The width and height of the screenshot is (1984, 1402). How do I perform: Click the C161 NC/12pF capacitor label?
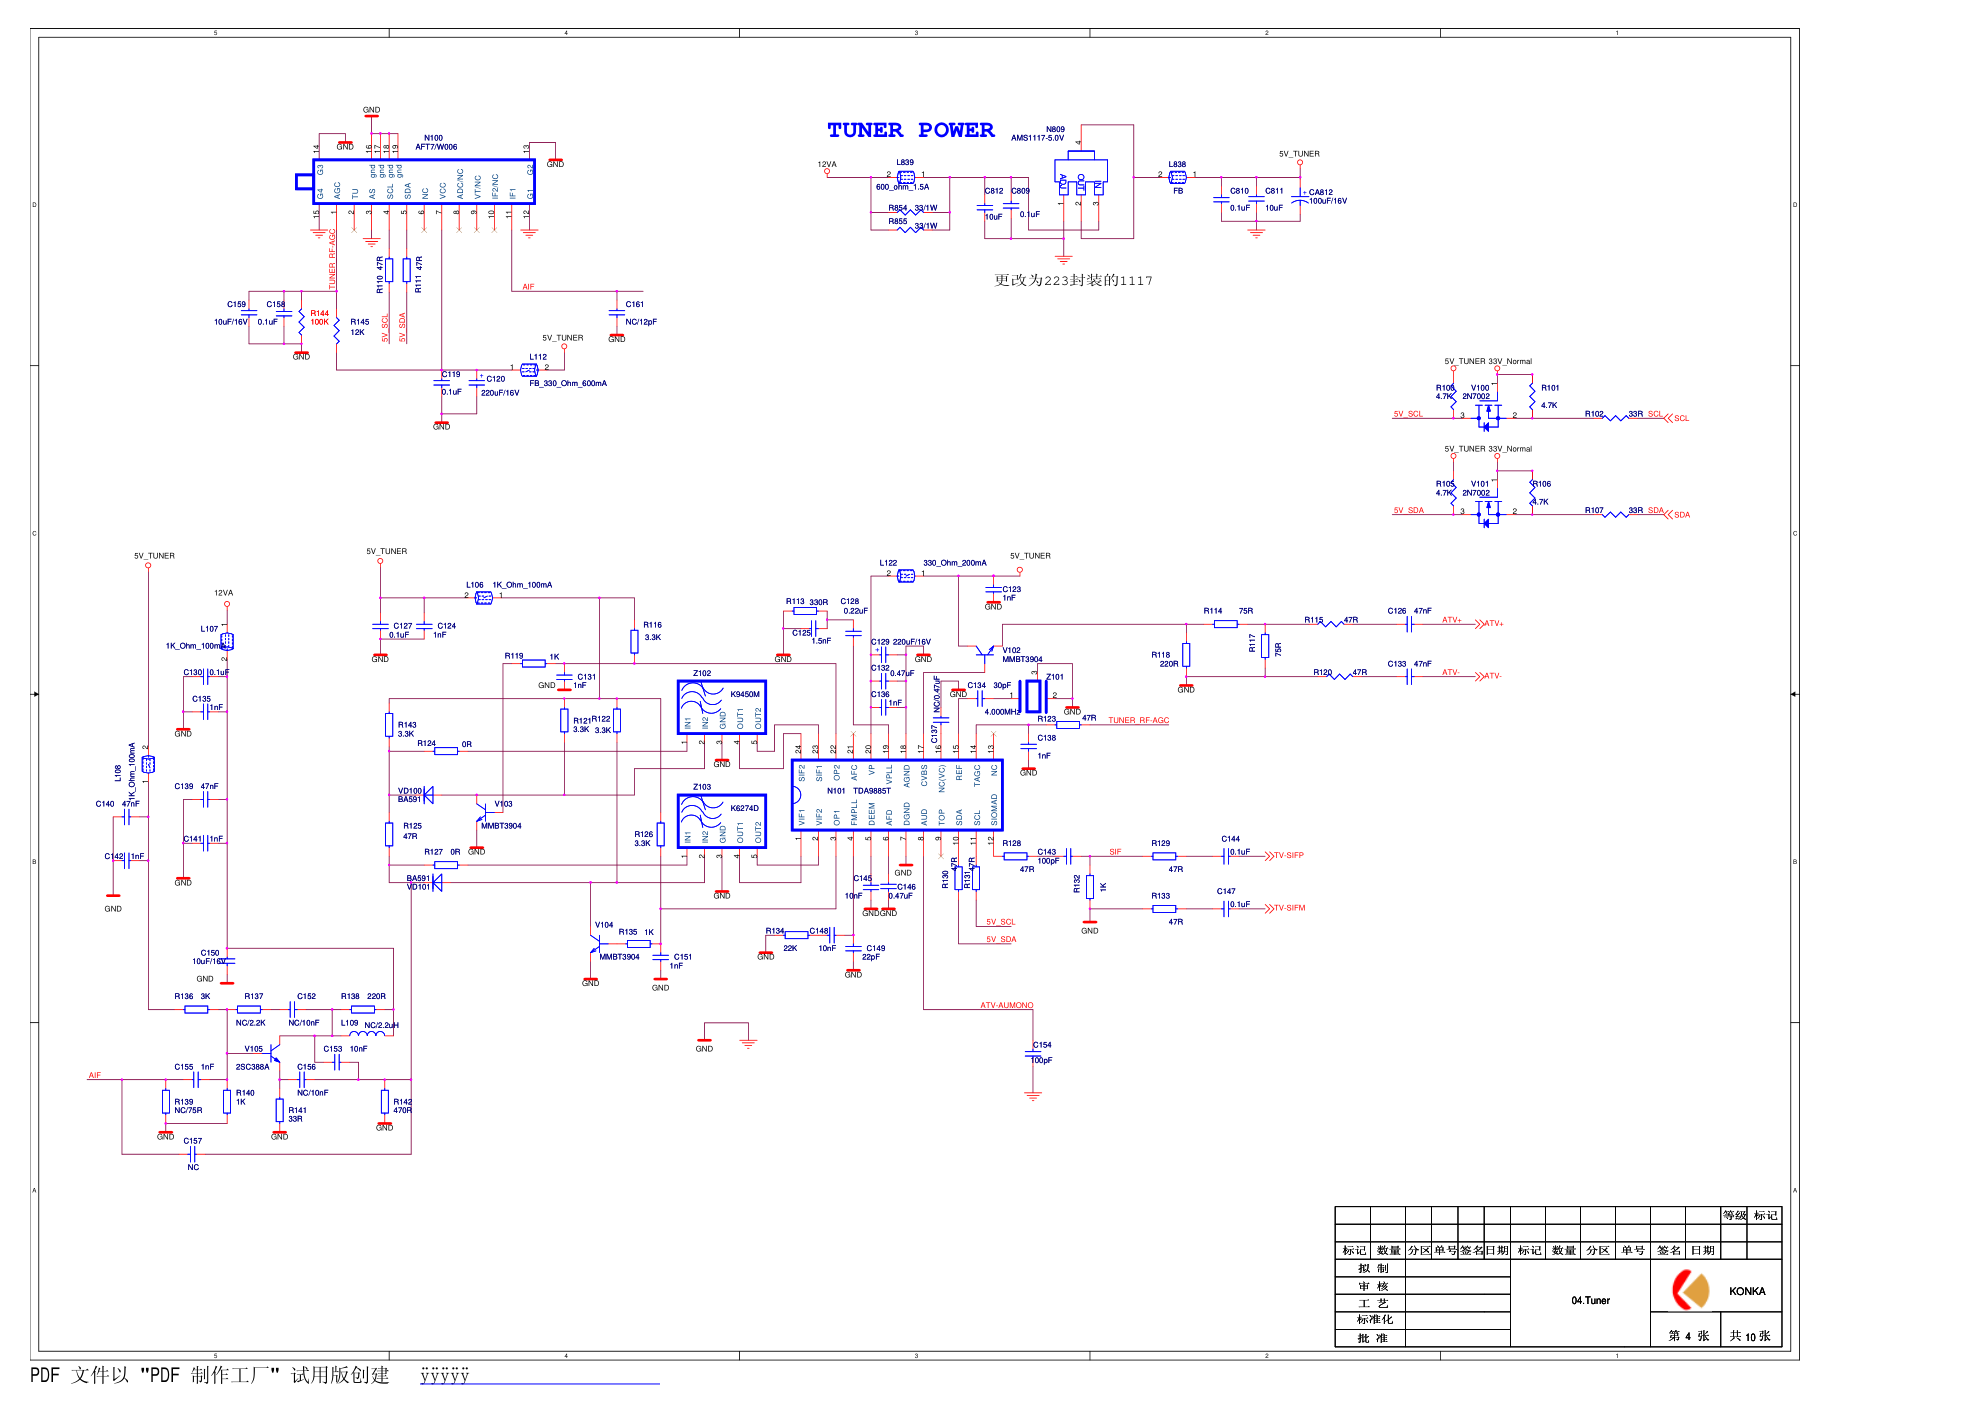640,313
